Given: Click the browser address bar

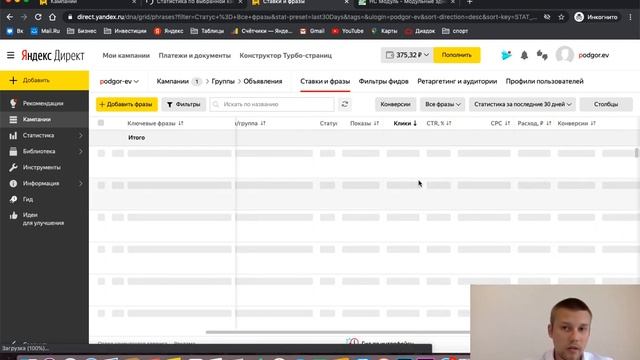Looking at the screenshot, I should coord(307,17).
